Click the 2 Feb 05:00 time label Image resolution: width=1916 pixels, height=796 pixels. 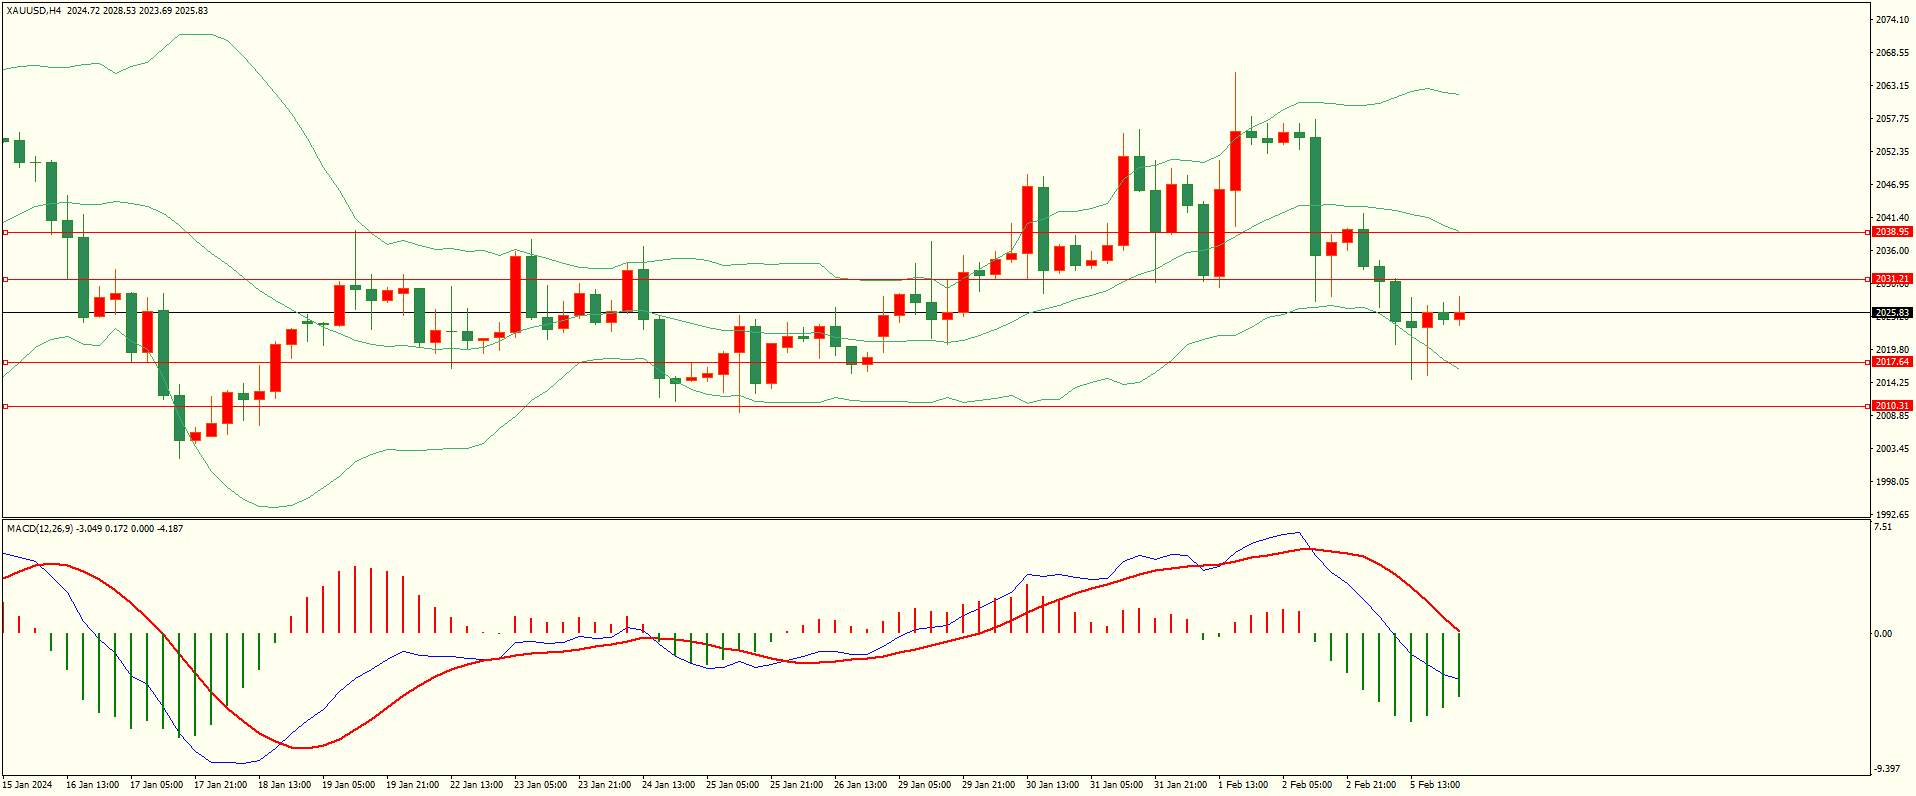1307,785
